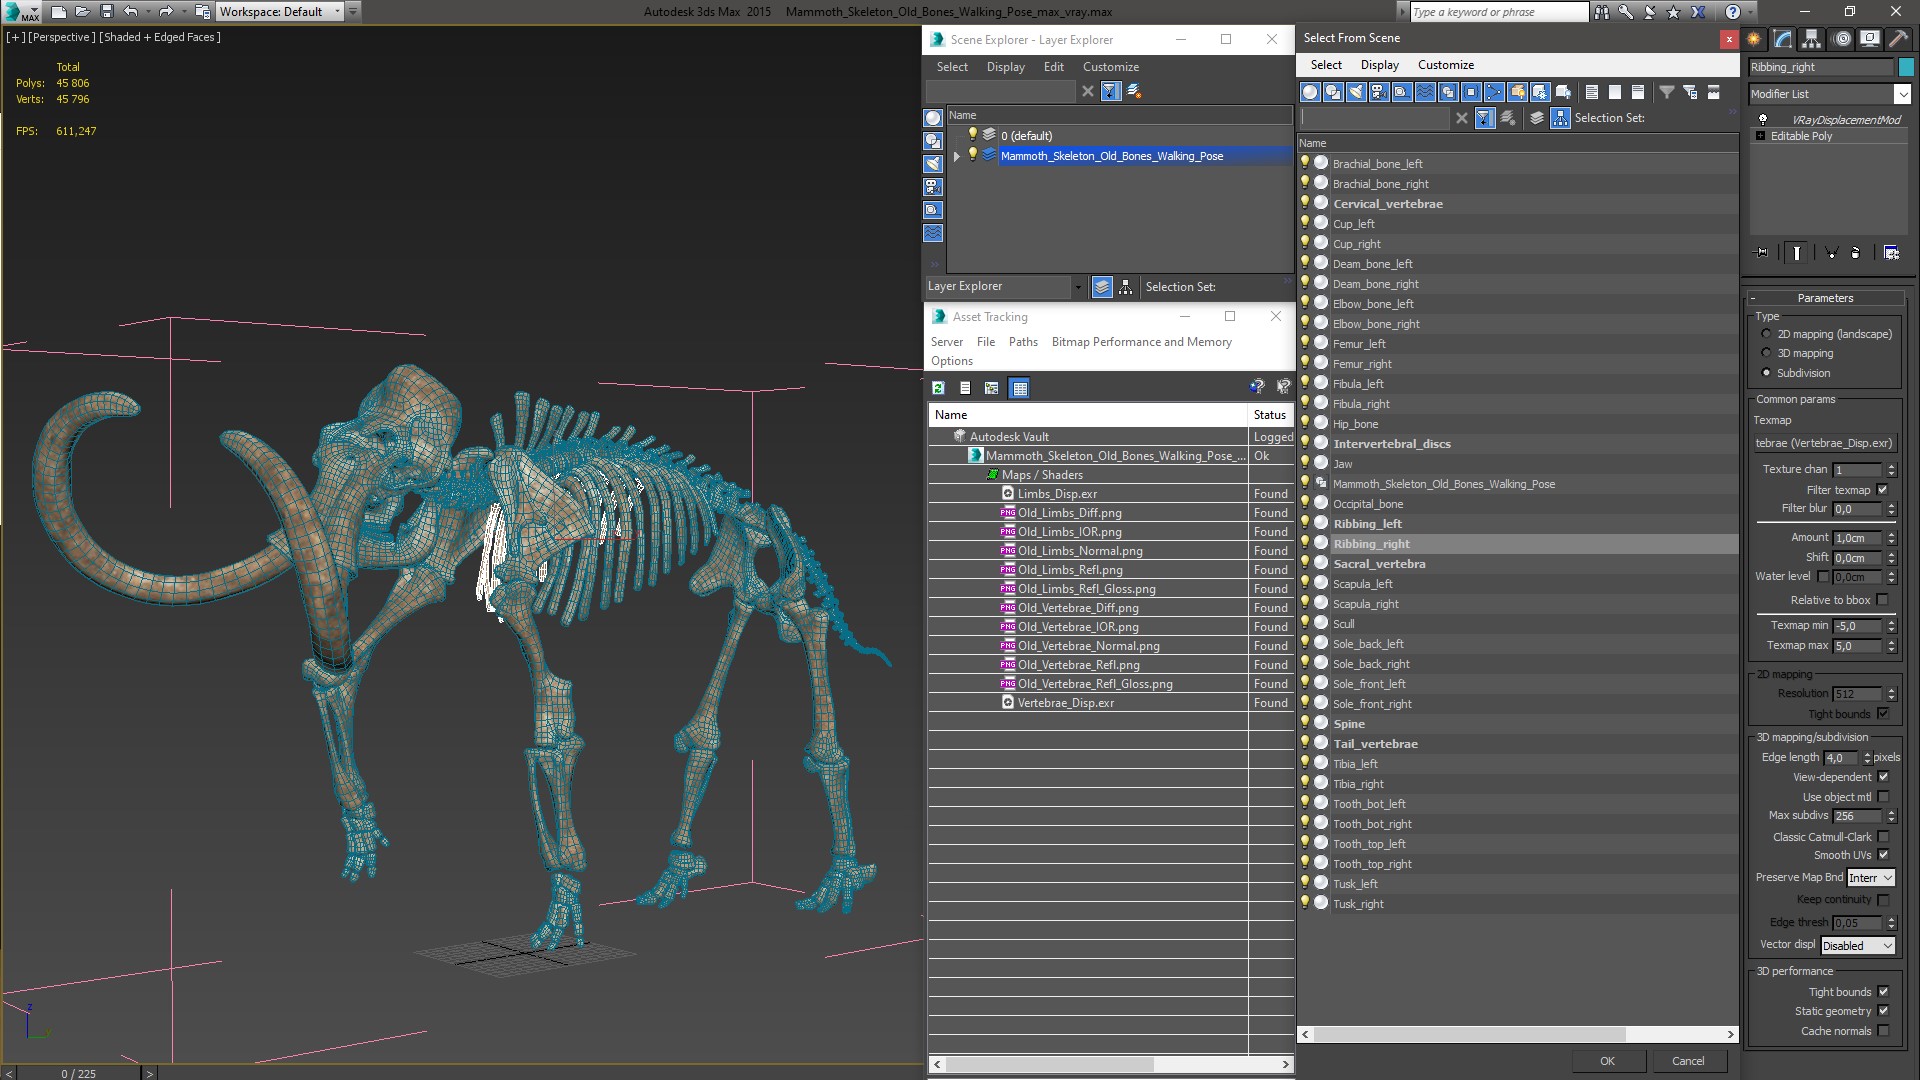Collapse the Parameters rollout
1920x1080 pixels.
click(1825, 298)
